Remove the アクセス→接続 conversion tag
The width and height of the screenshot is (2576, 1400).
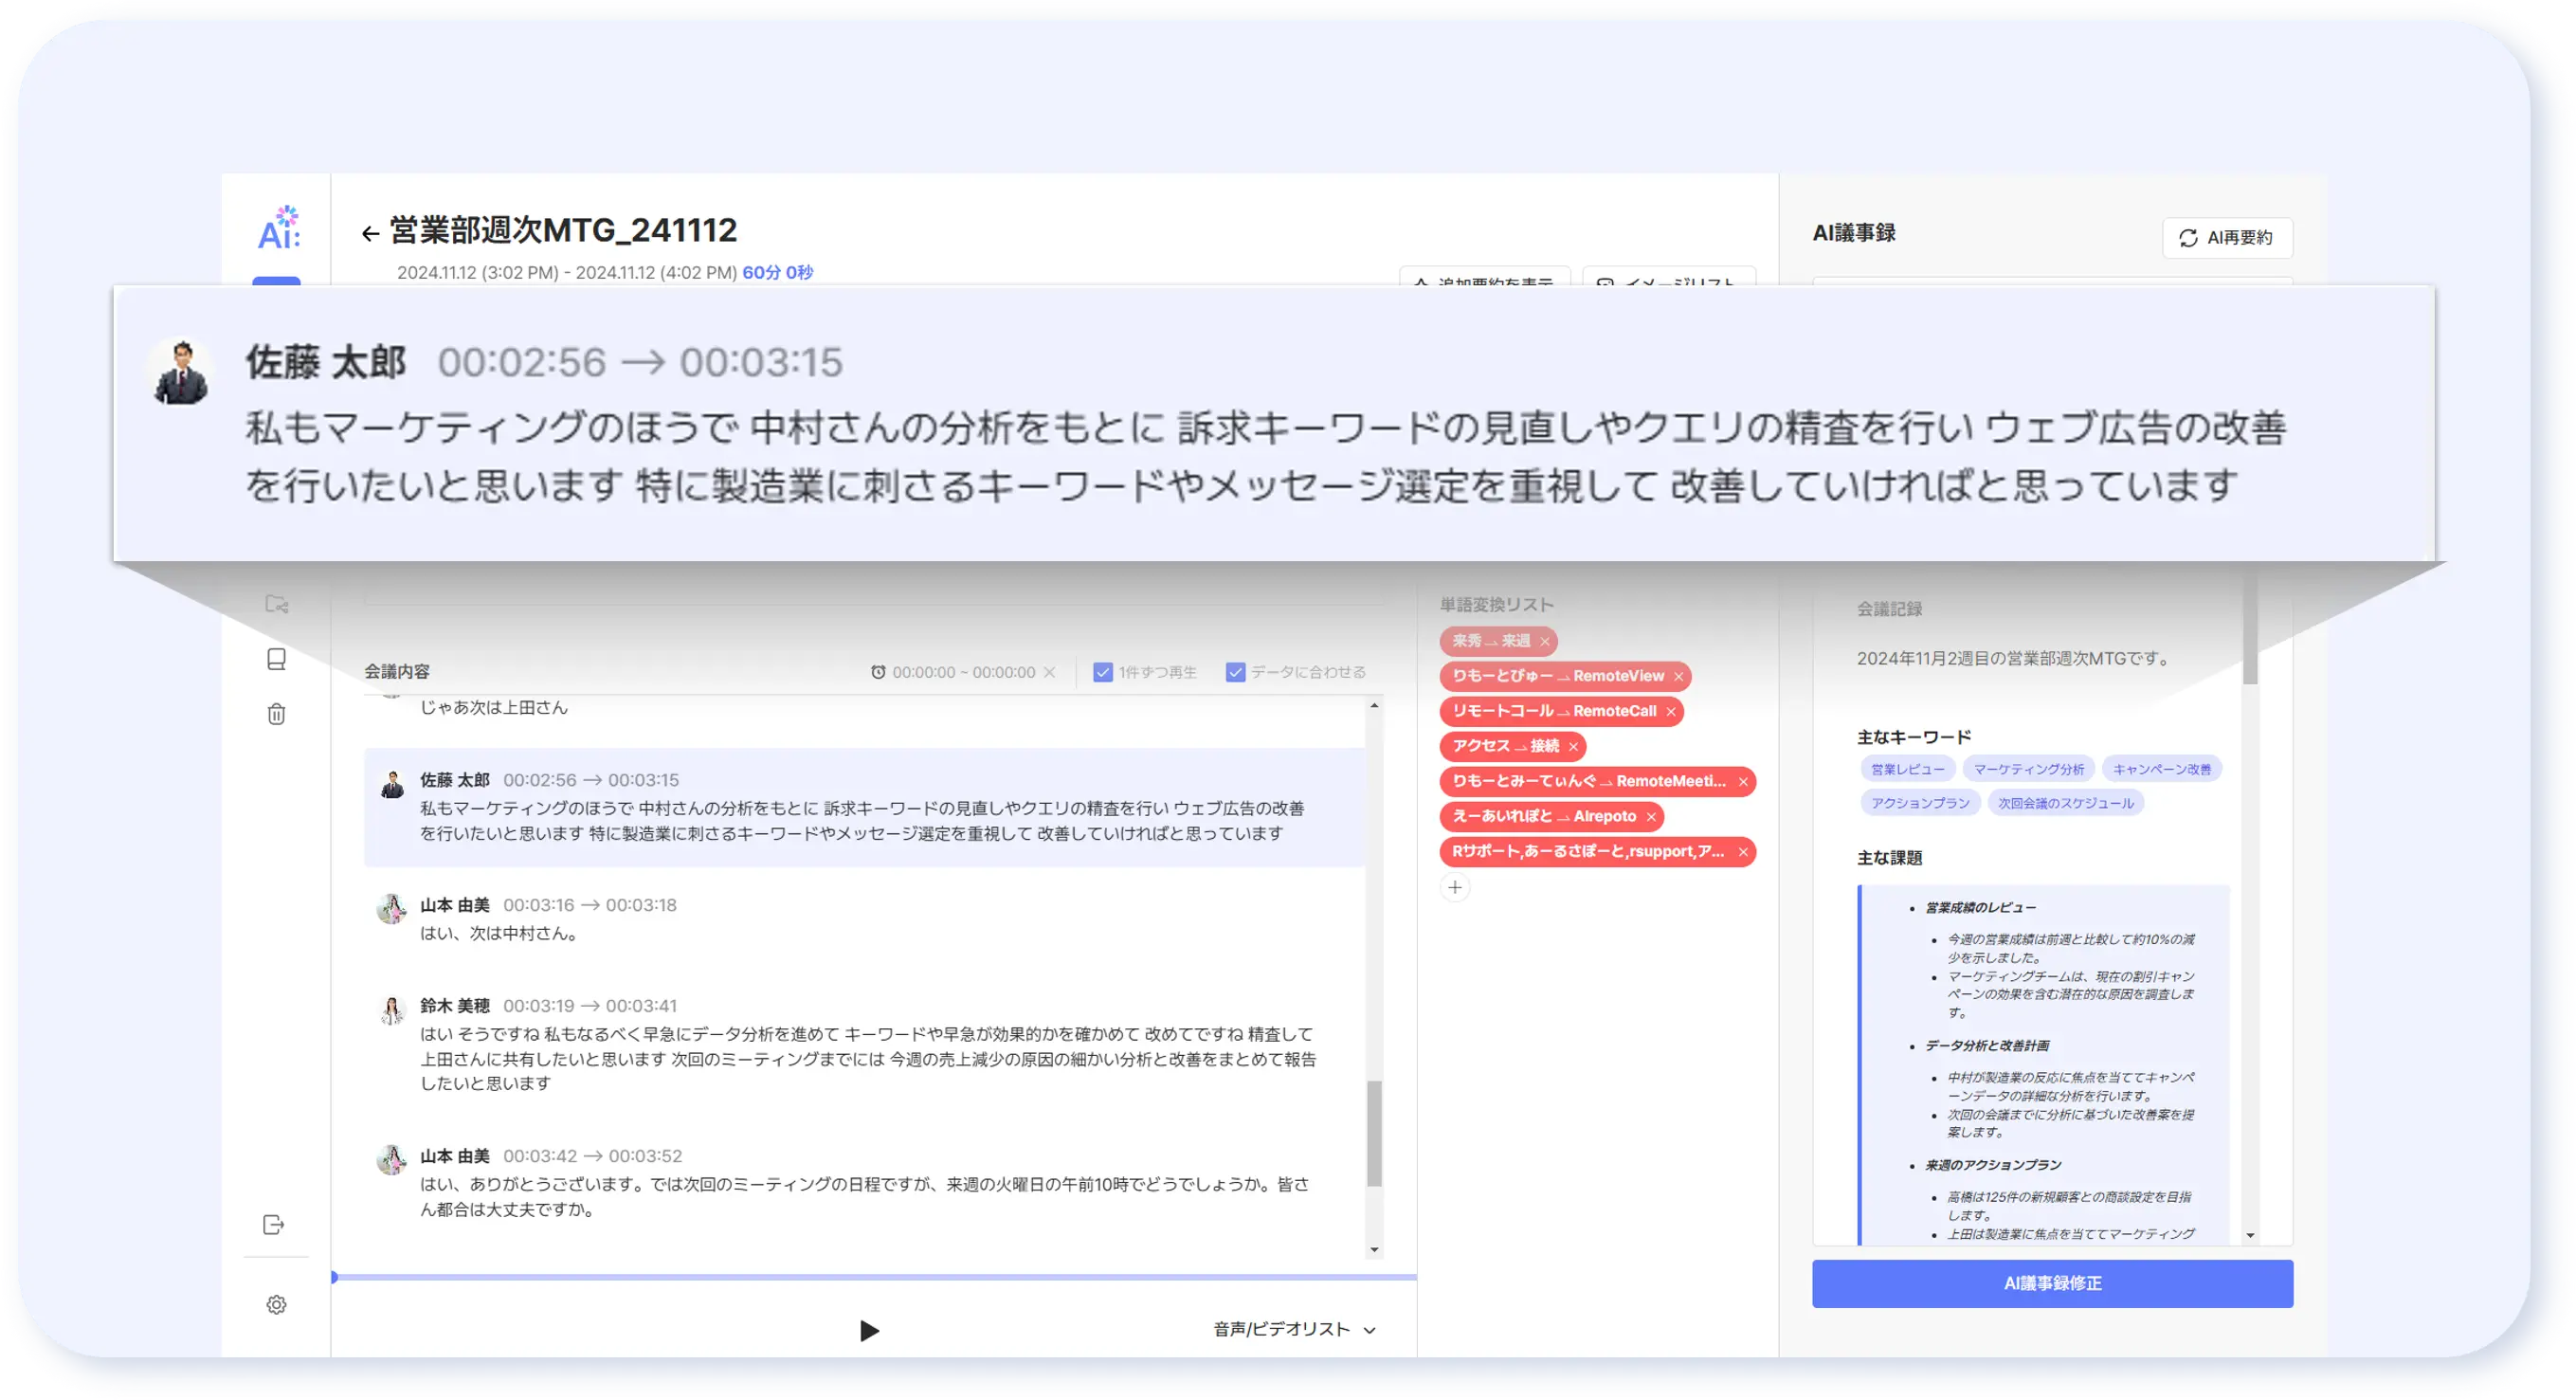(1572, 746)
